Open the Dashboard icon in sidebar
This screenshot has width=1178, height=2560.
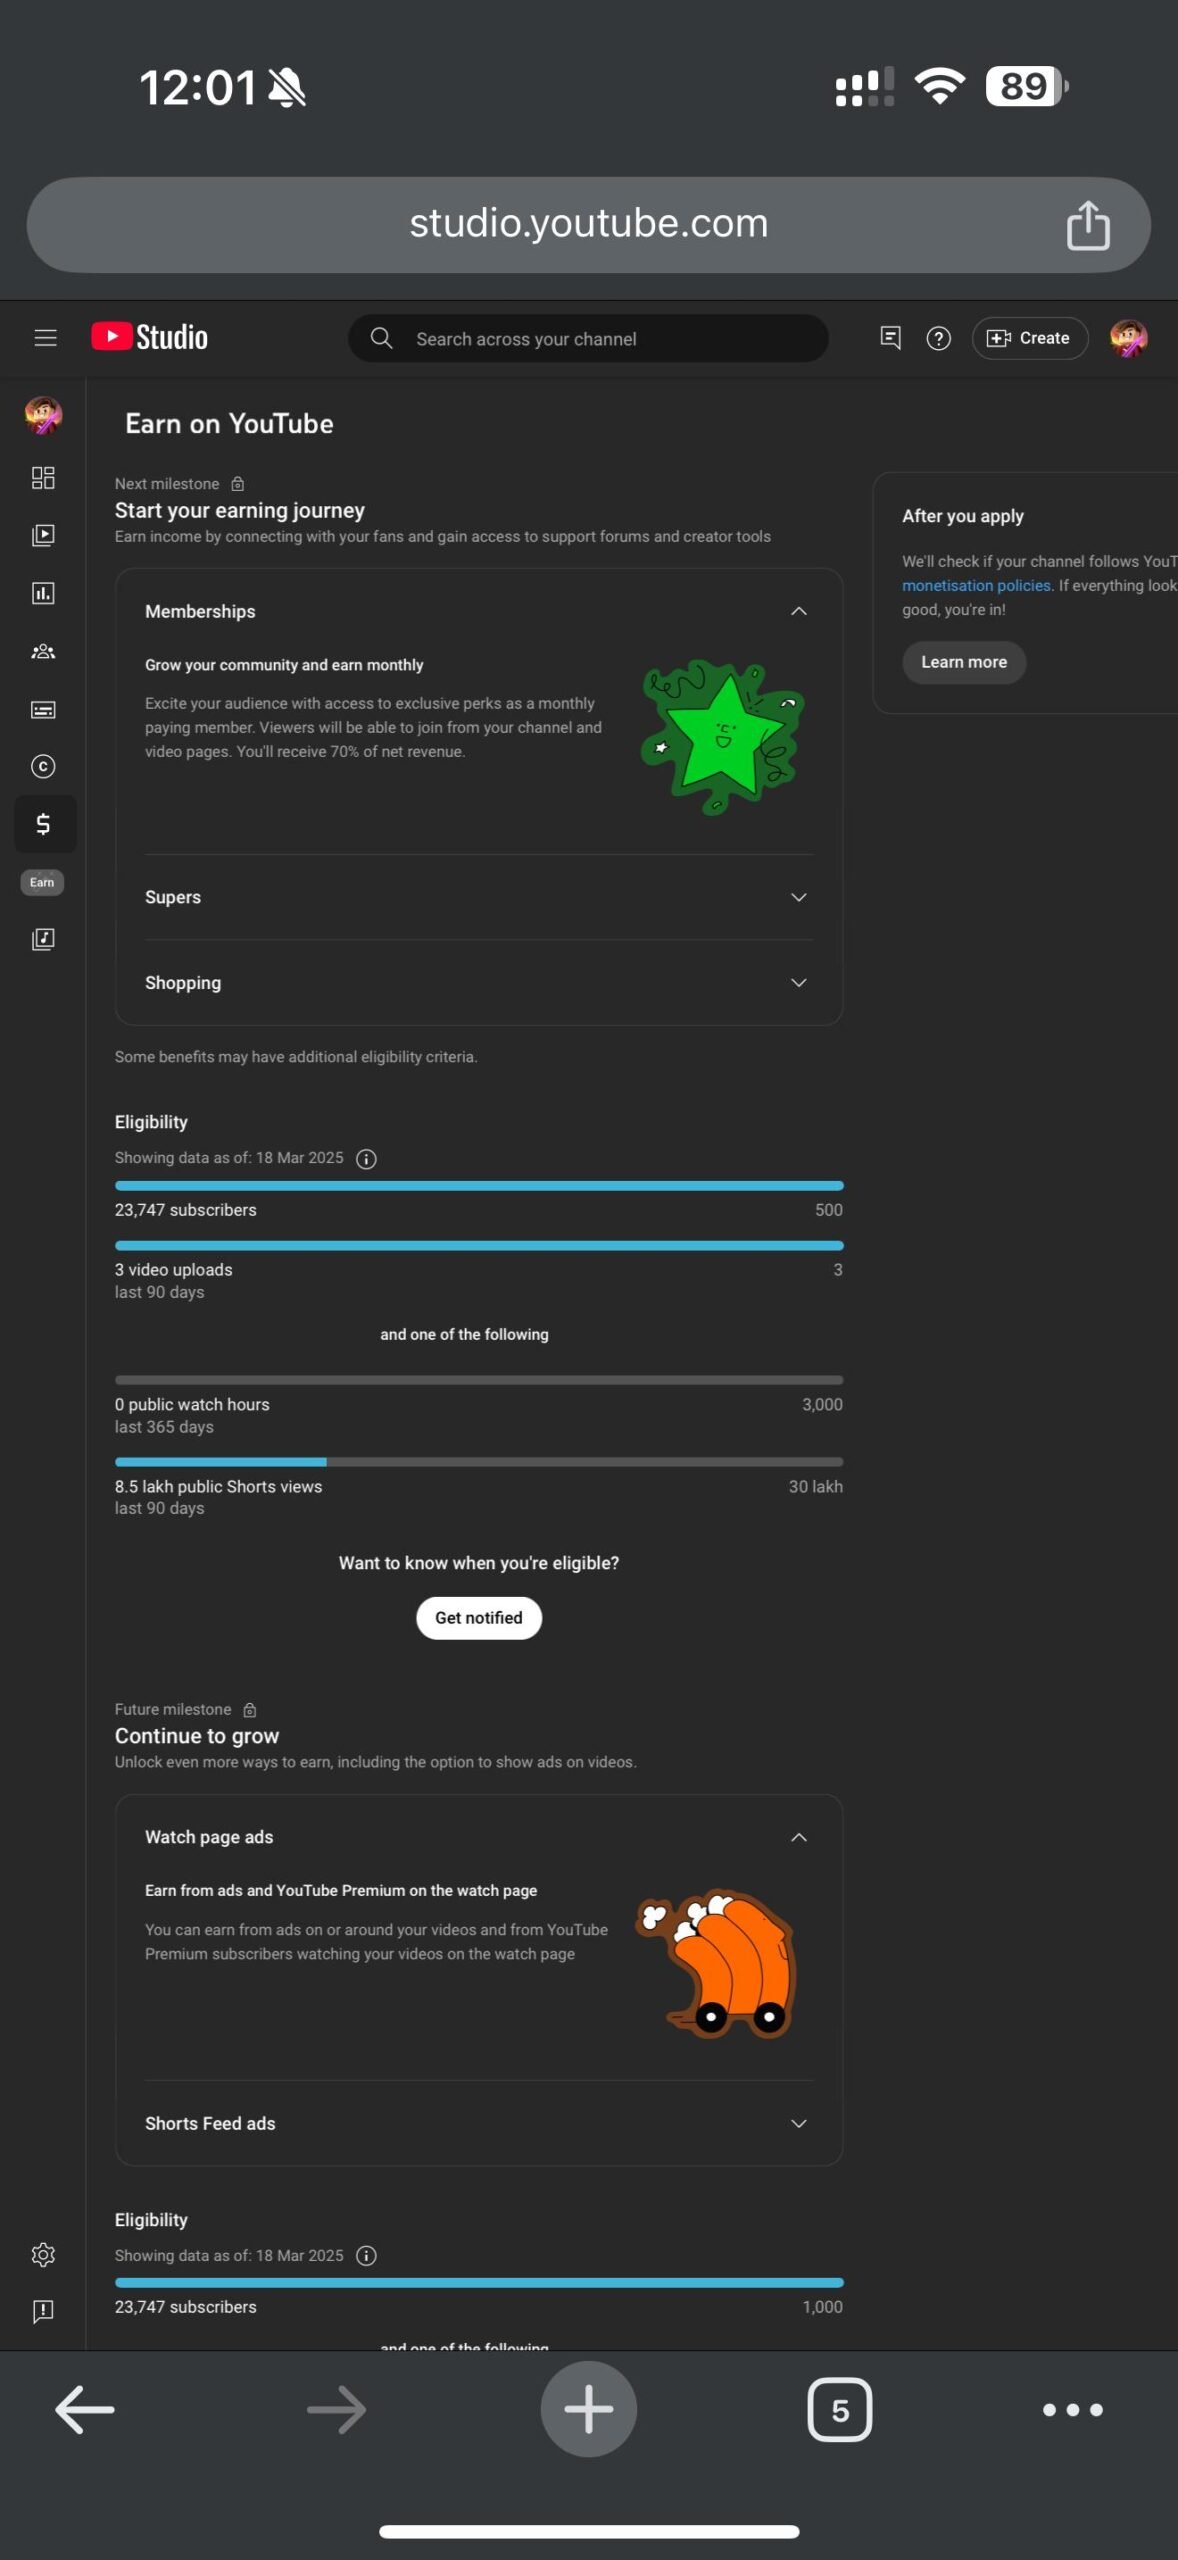43,478
